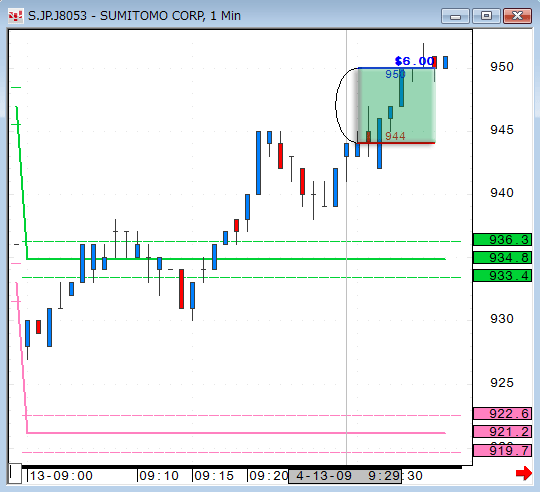
Task: Minimize the SUMITOMO CORP chart window
Action: [455, 16]
